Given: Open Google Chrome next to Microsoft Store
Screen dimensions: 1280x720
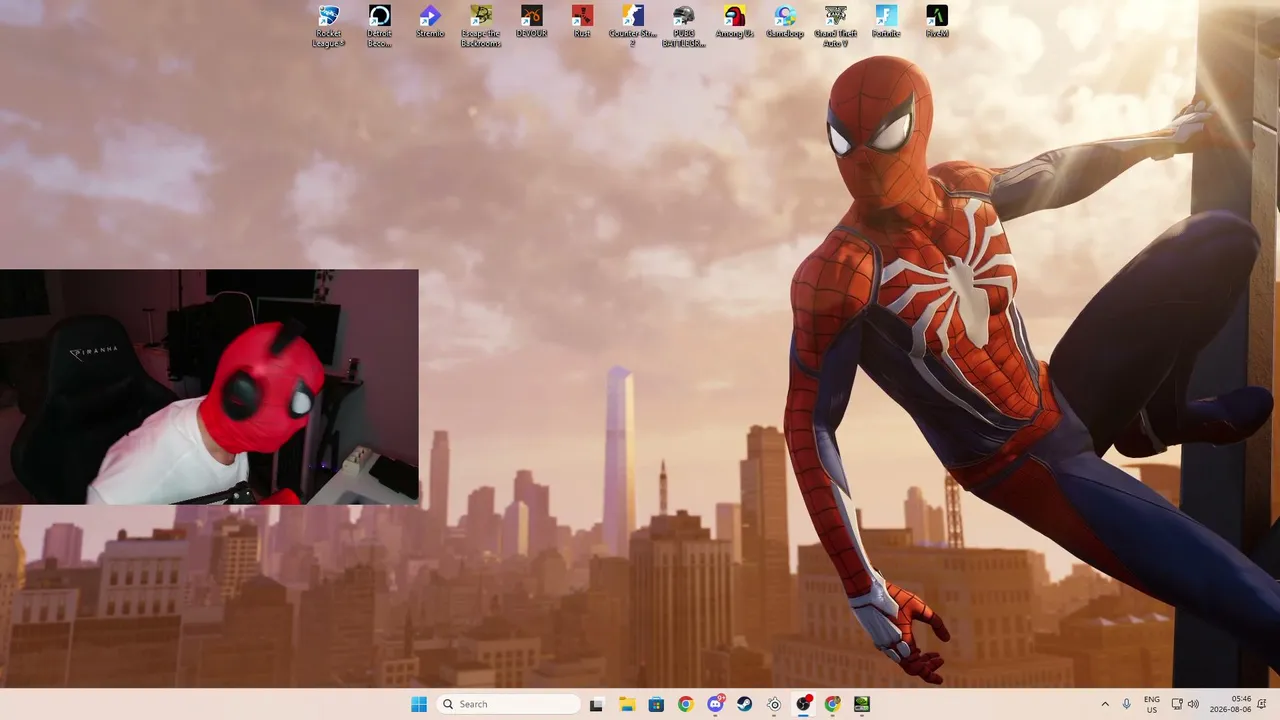Looking at the screenshot, I should click(x=685, y=704).
